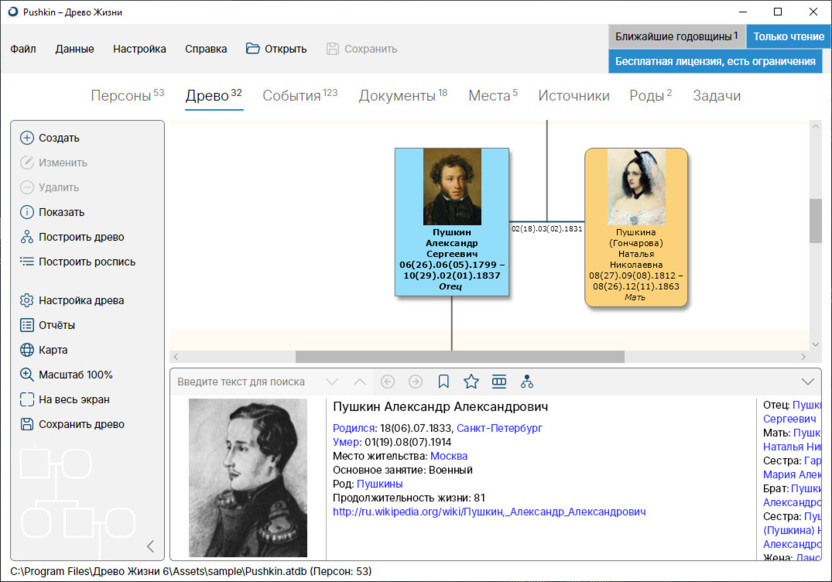Click the Построить древо tree icon
Viewport: 832px width, 582px height.
(x=27, y=237)
